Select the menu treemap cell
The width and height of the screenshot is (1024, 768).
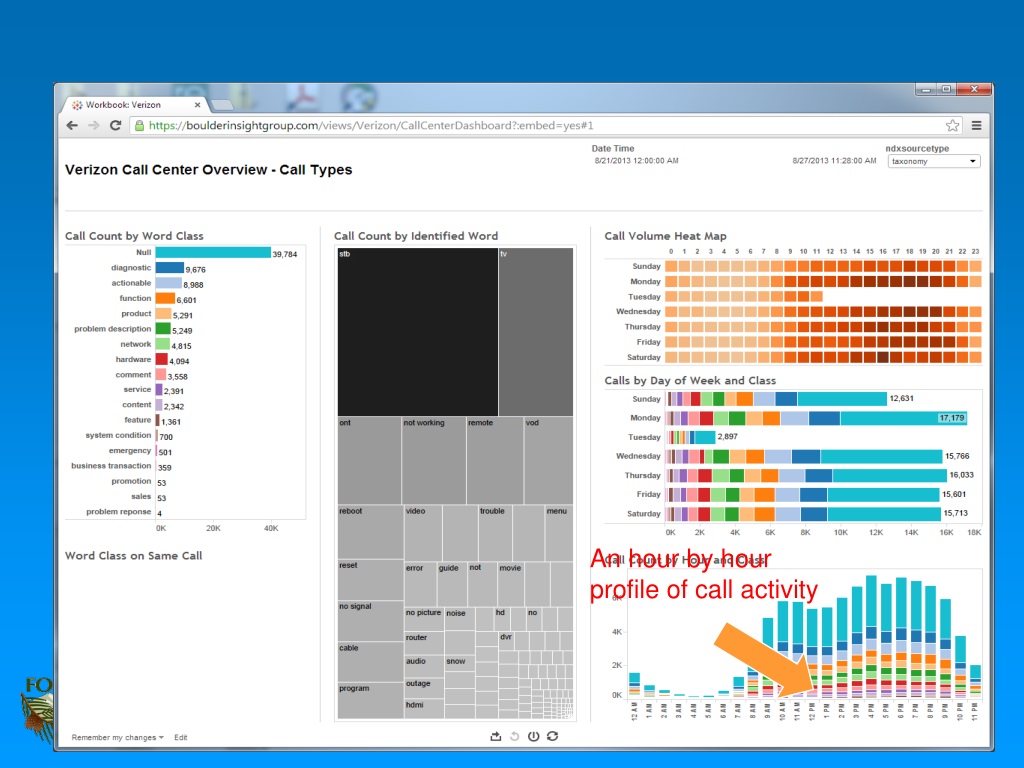[x=559, y=534]
